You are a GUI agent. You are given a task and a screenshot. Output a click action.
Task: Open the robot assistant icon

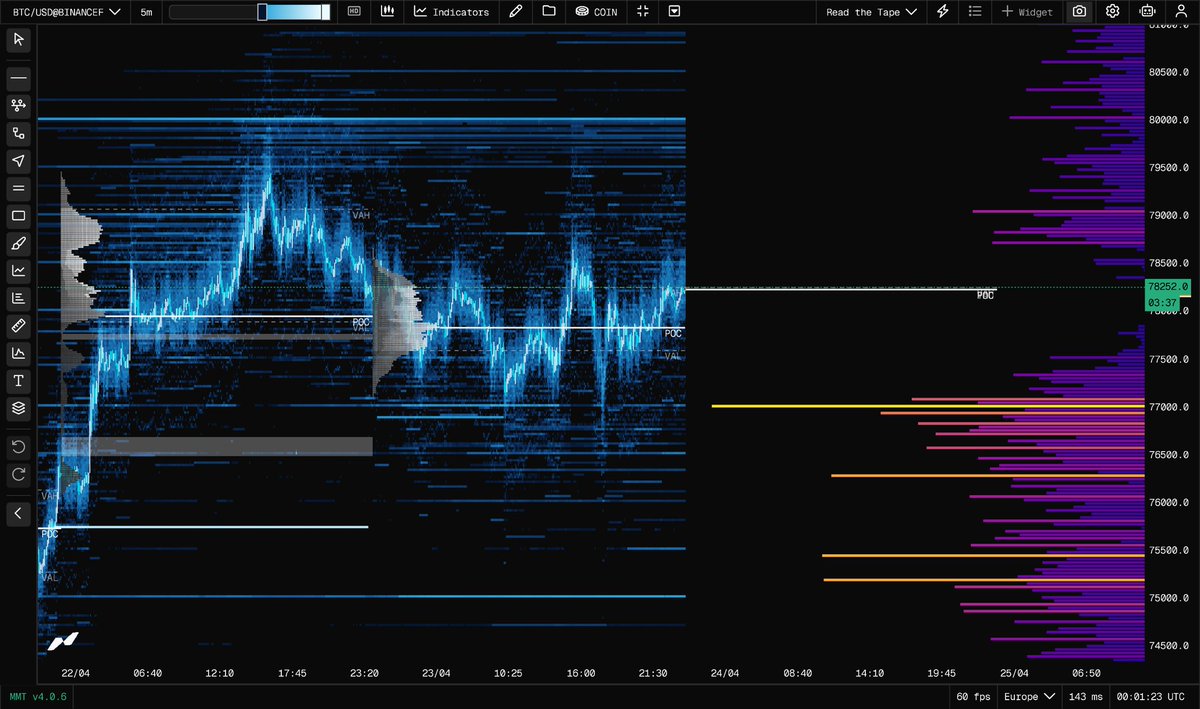click(1147, 12)
